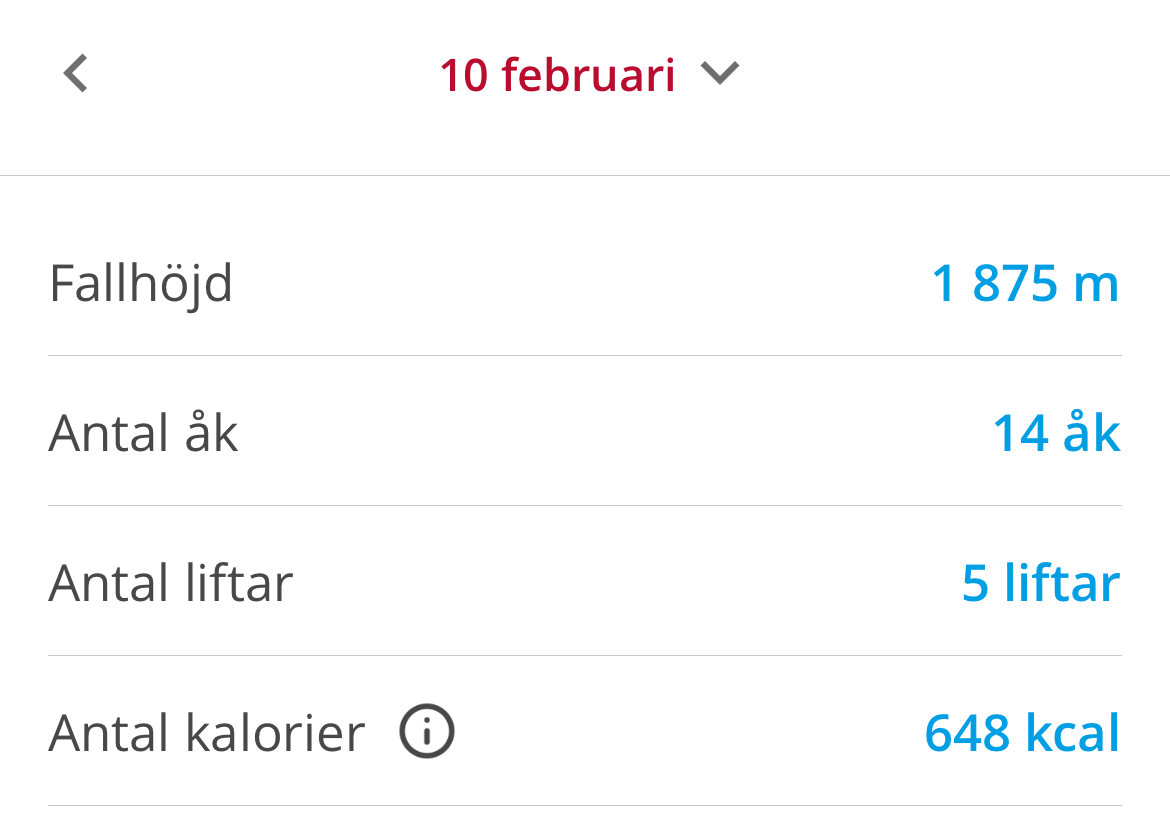
Task: Tap the 5 liftar value
Action: [1041, 583]
